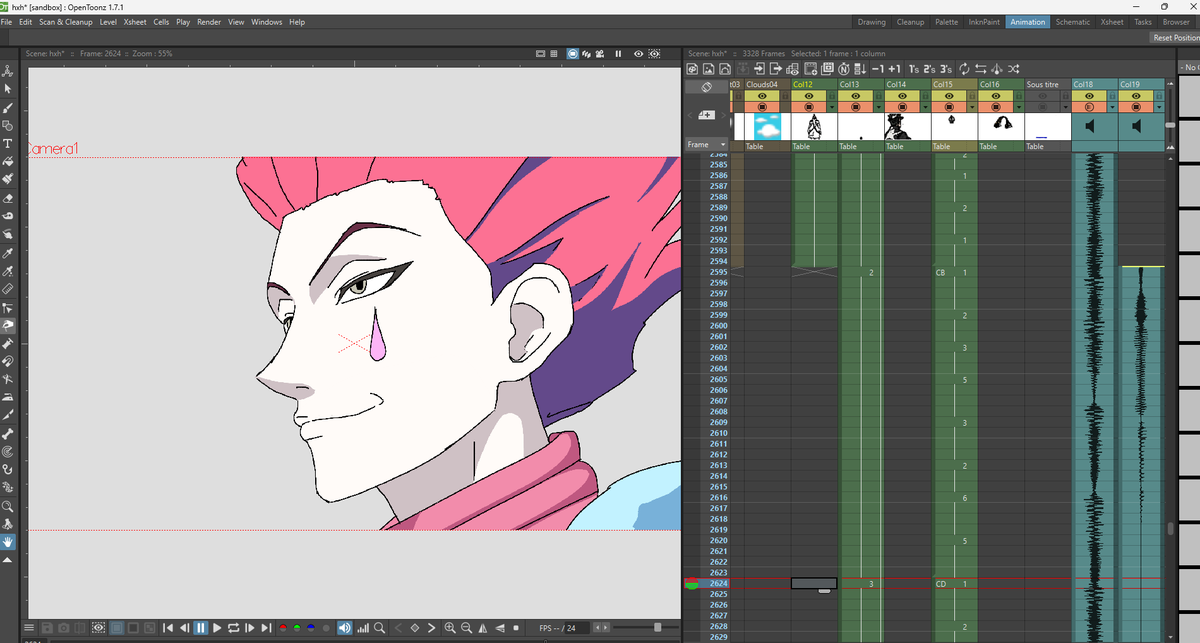Select the Brush tool
Screen dimensions: 1200x643
coord(7,107)
